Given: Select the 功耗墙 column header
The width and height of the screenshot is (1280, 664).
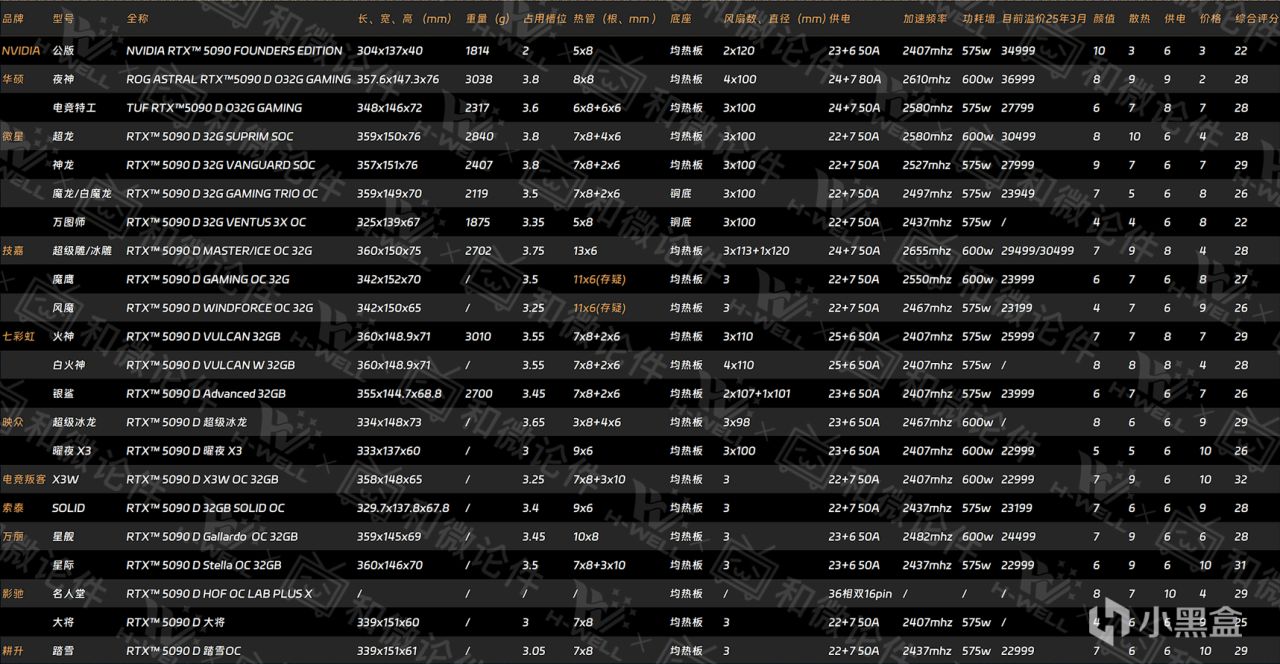Looking at the screenshot, I should [x=978, y=19].
